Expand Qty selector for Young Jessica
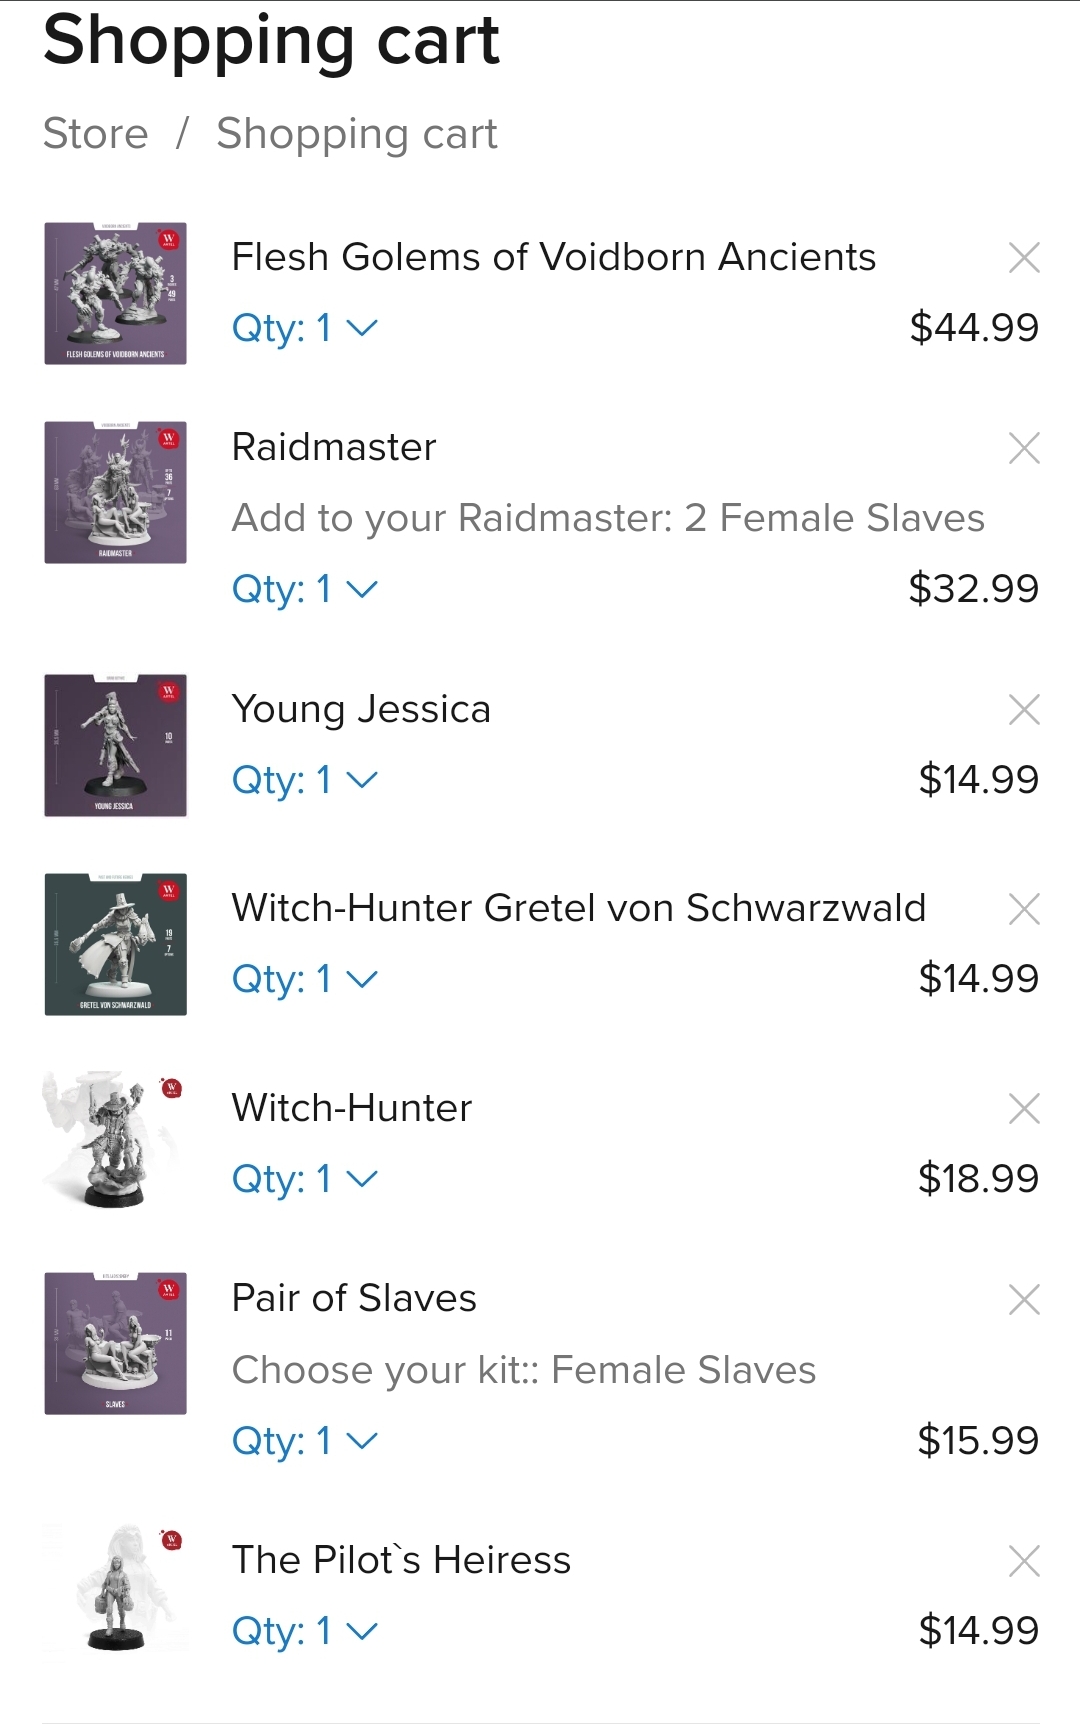 [x=305, y=780]
